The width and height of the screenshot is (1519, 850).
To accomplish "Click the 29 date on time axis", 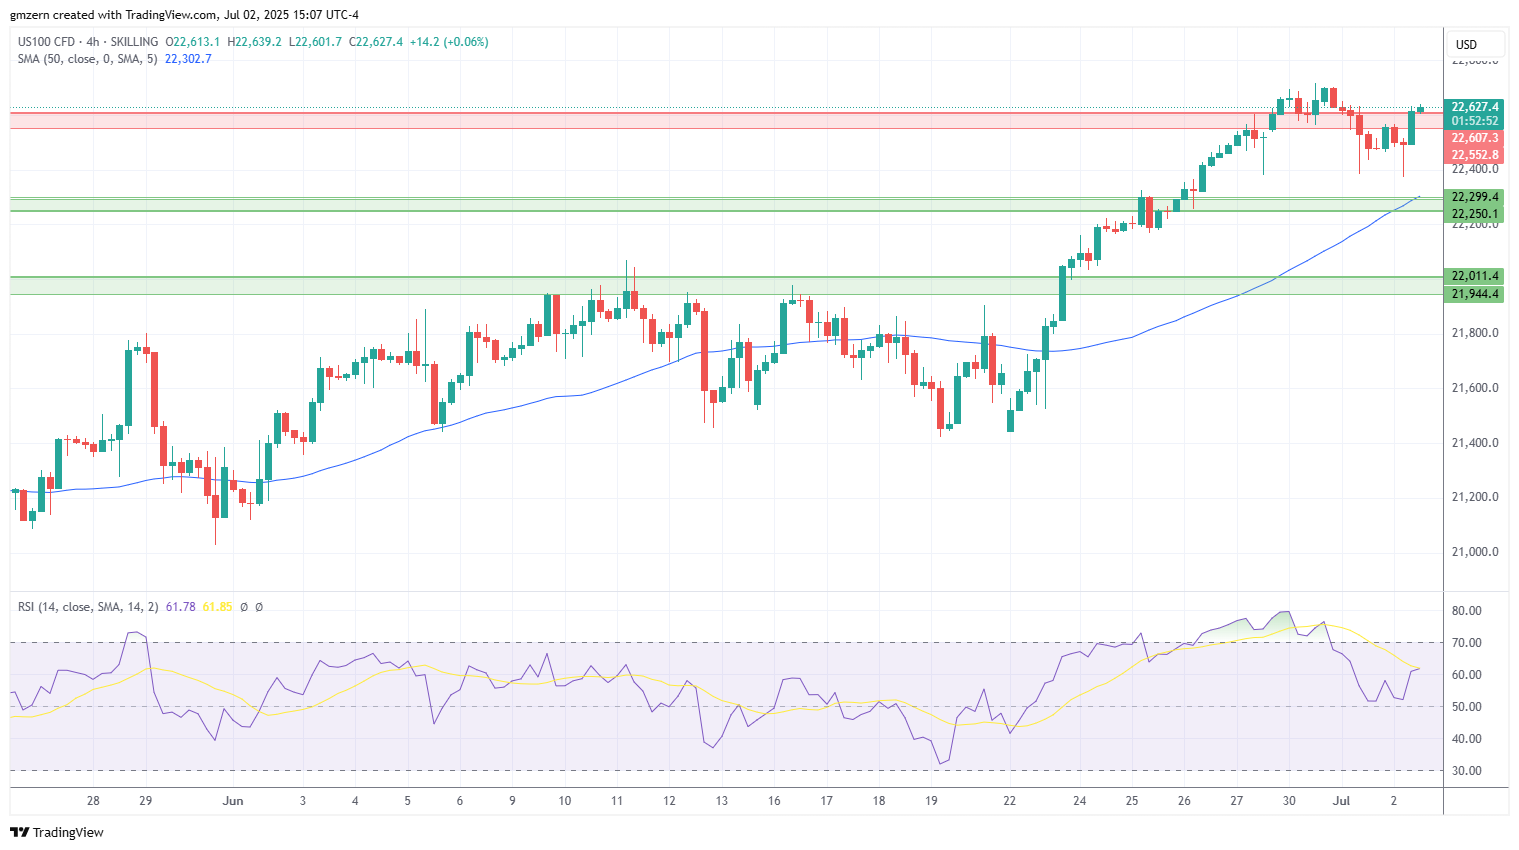I will [x=145, y=801].
